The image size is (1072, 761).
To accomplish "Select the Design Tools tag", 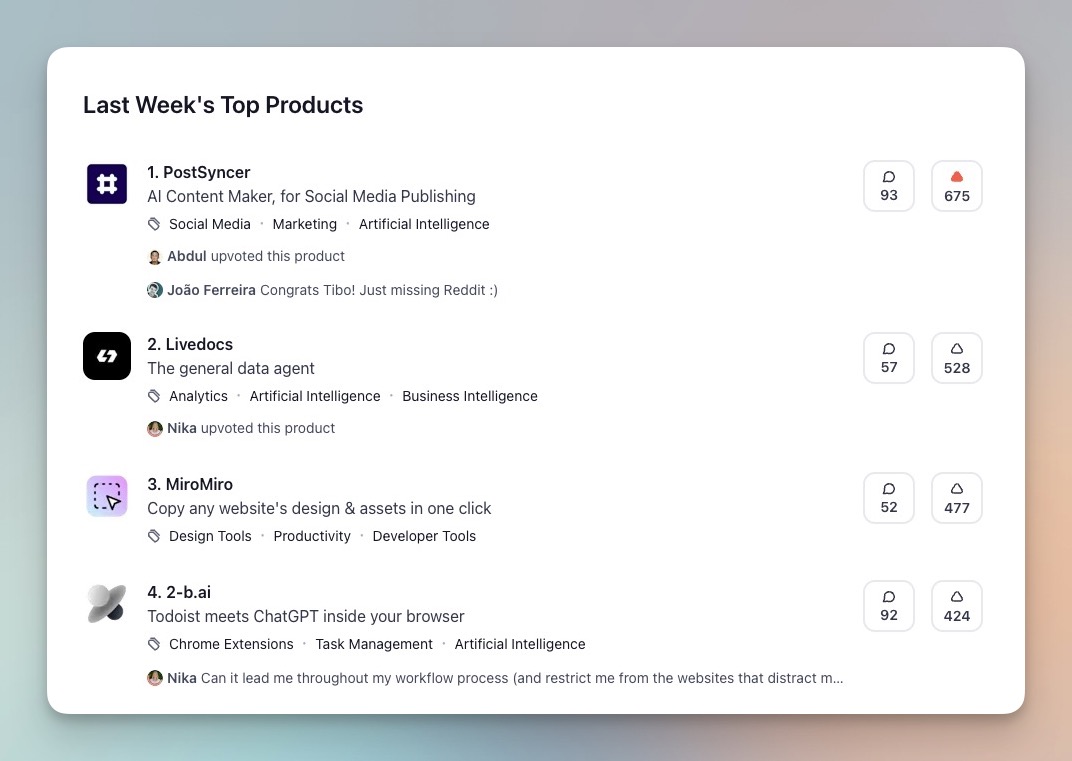I will pos(210,536).
